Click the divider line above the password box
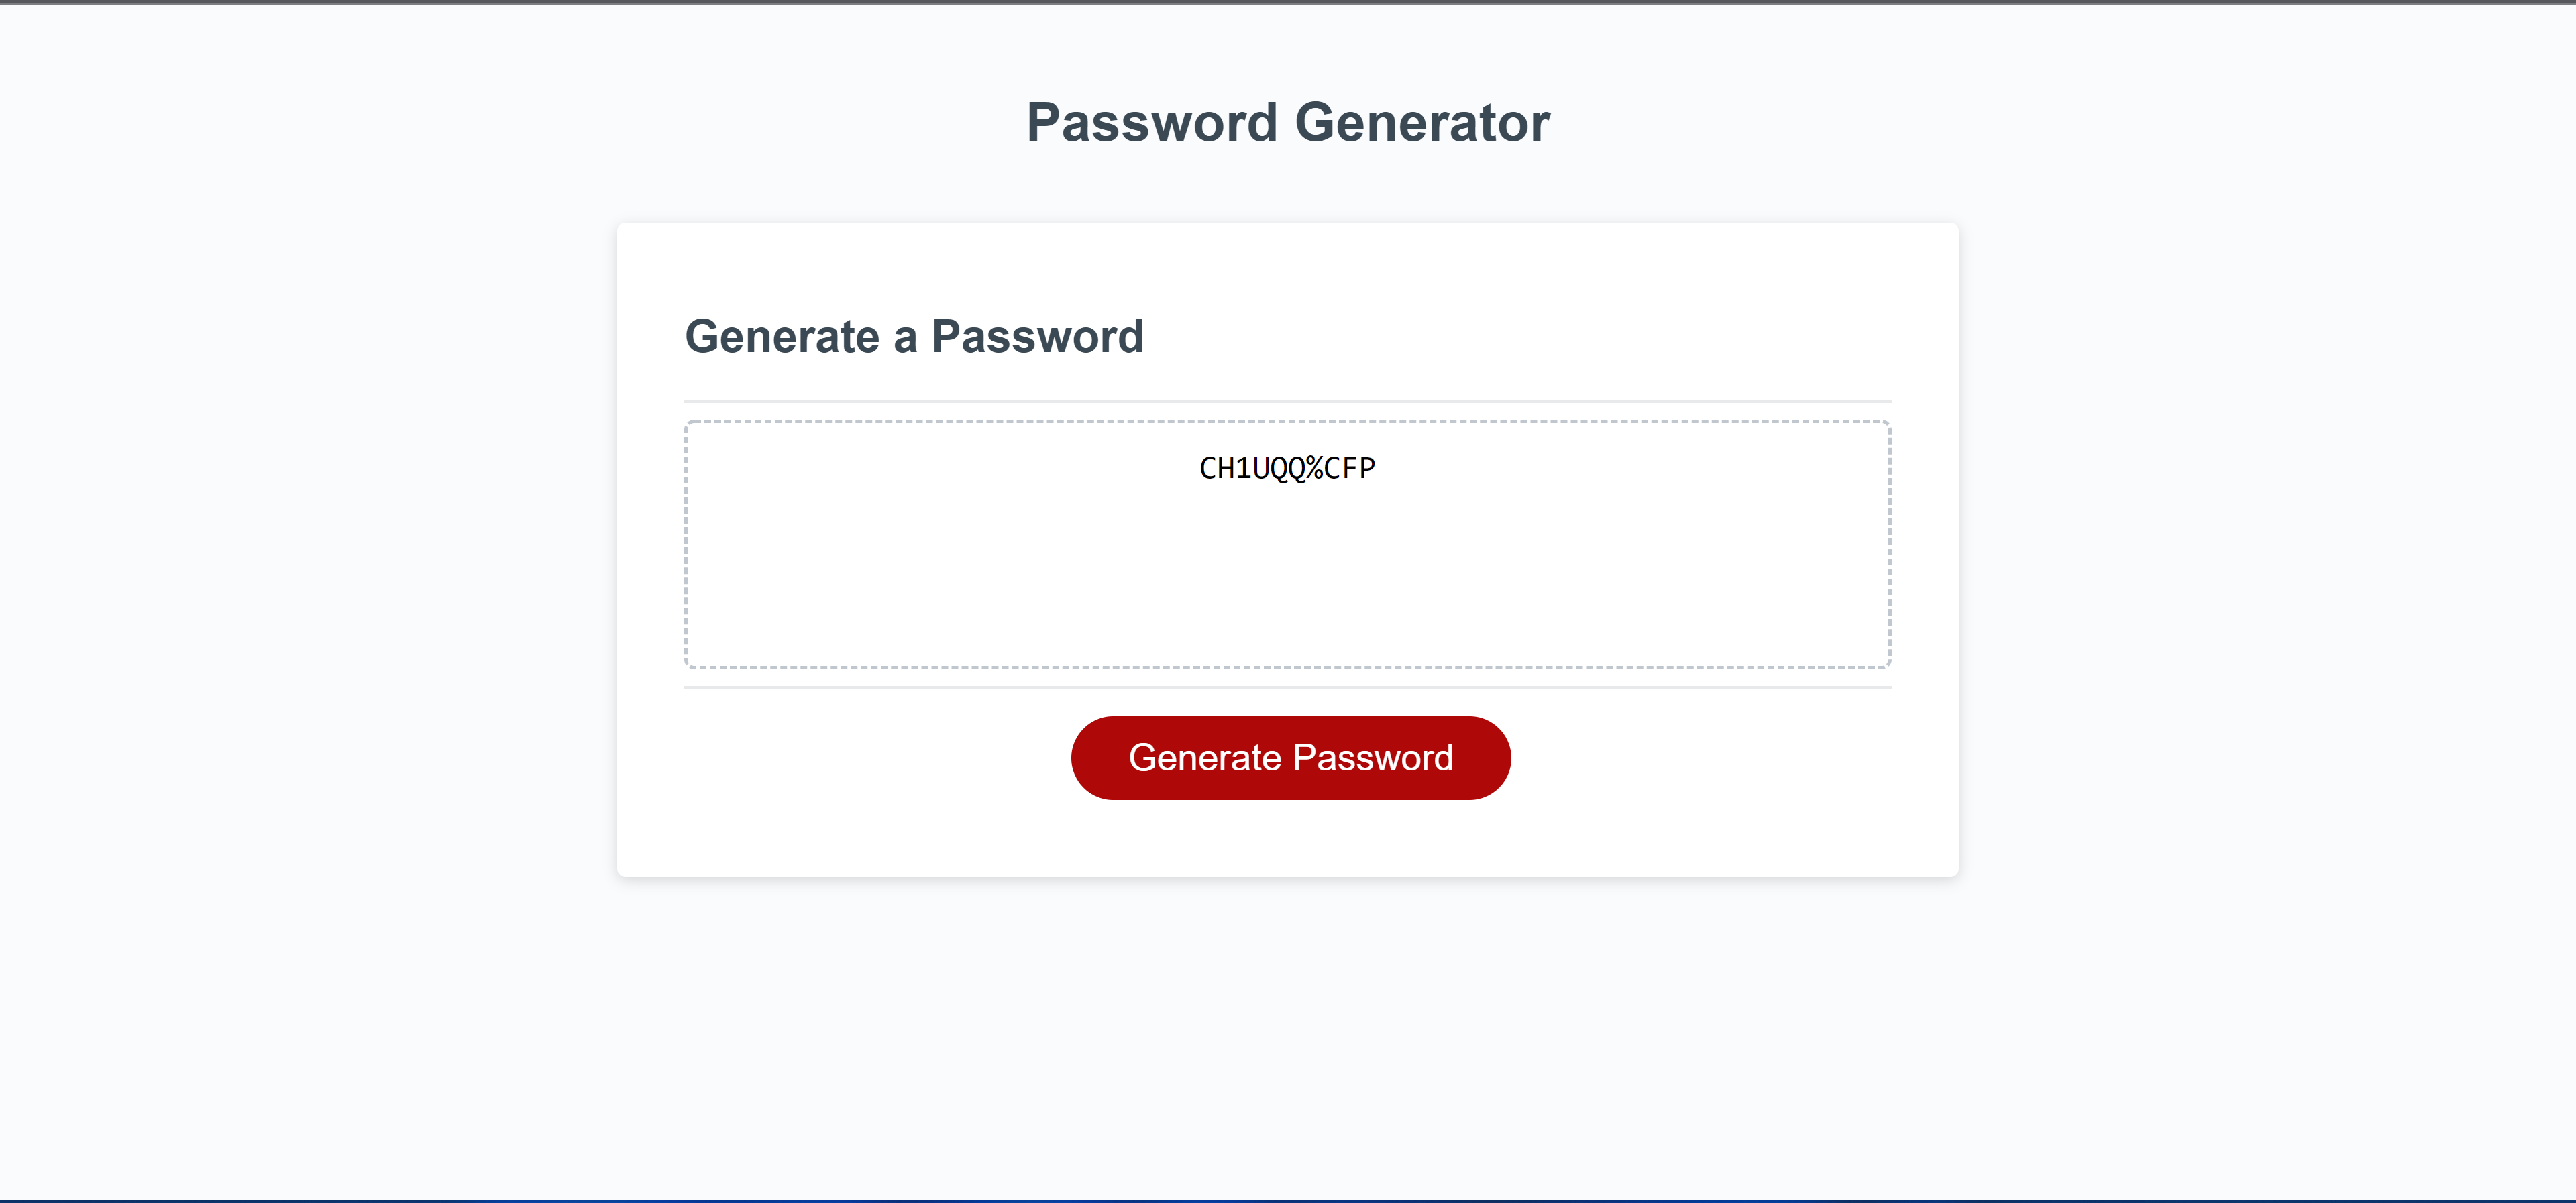 click(1288, 399)
